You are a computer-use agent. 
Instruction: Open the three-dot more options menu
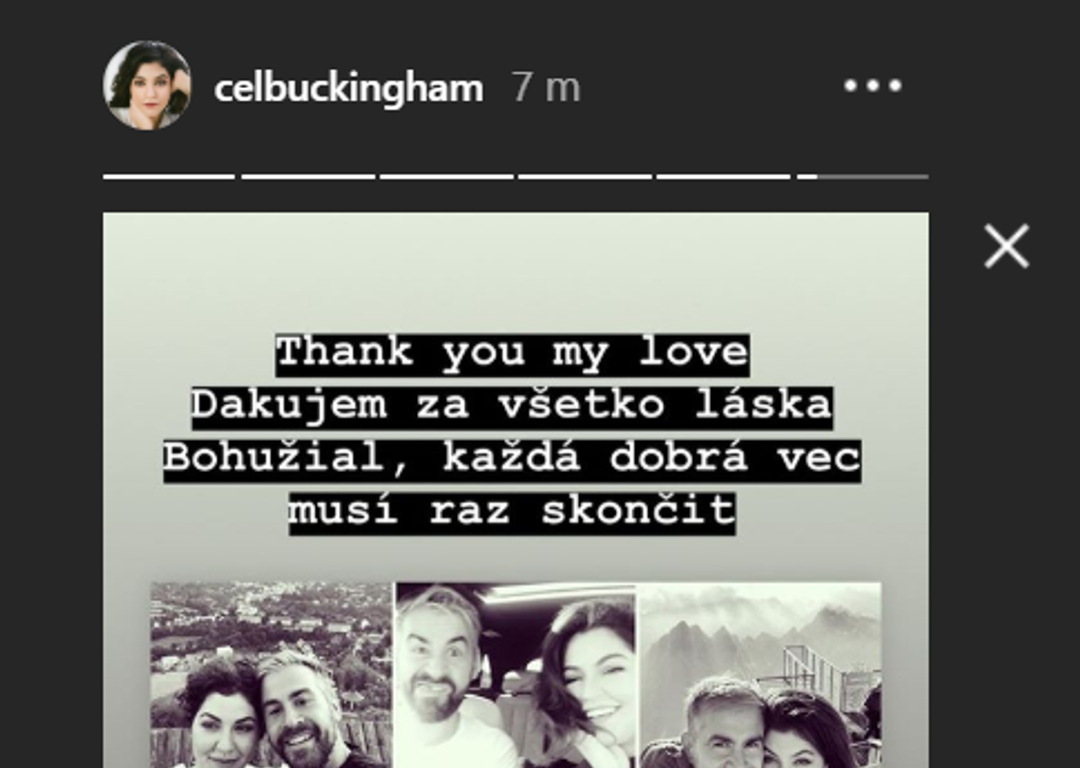(873, 85)
